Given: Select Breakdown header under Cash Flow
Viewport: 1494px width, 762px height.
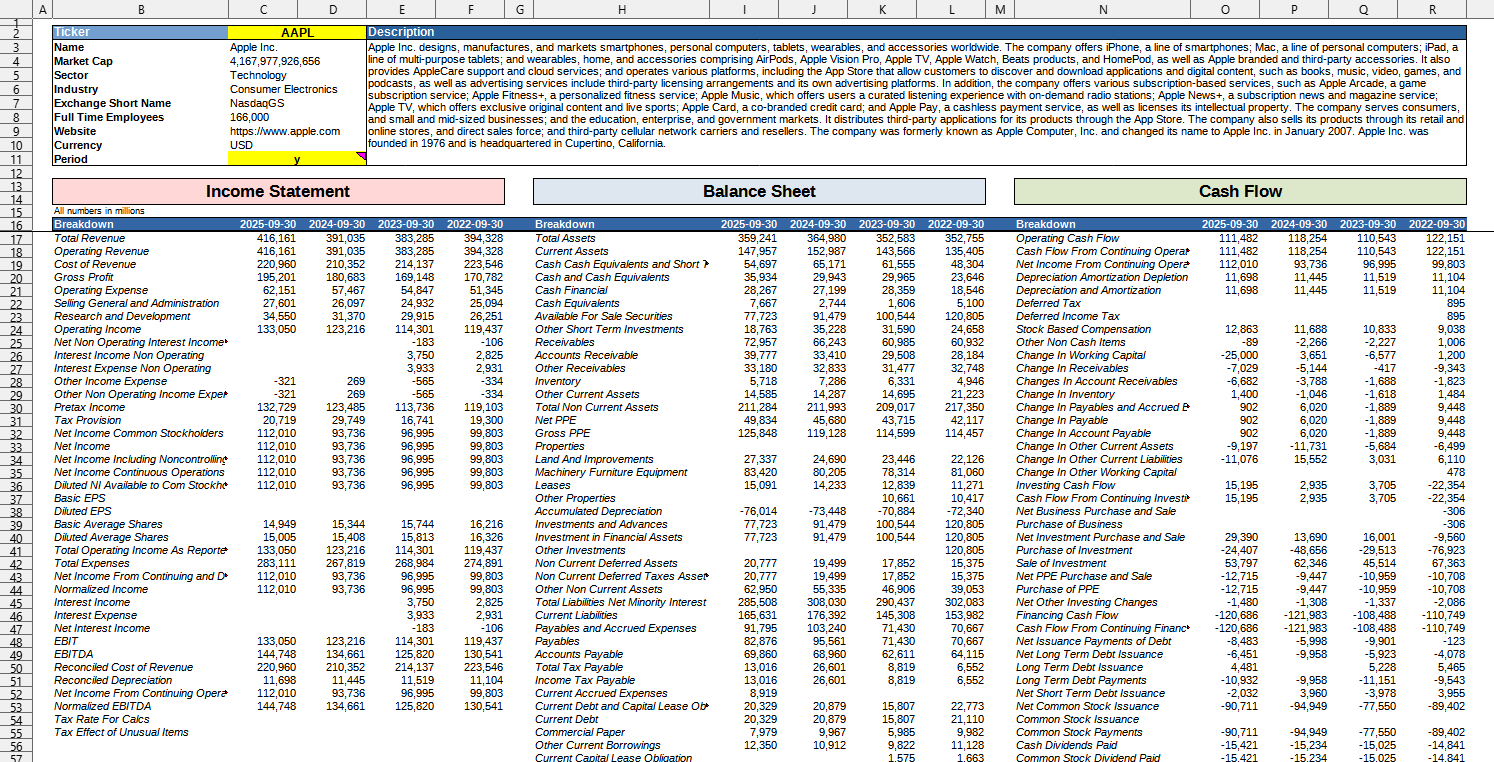Looking at the screenshot, I should (x=1102, y=224).
